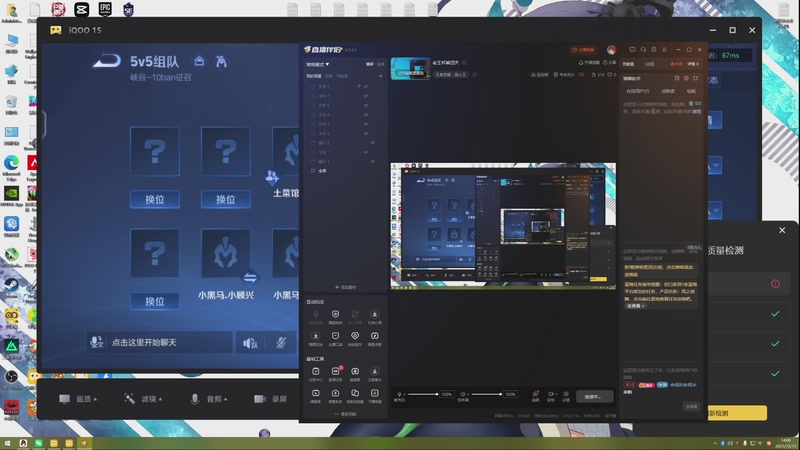Click the 点击这里开始聊天 chat field

[160, 342]
